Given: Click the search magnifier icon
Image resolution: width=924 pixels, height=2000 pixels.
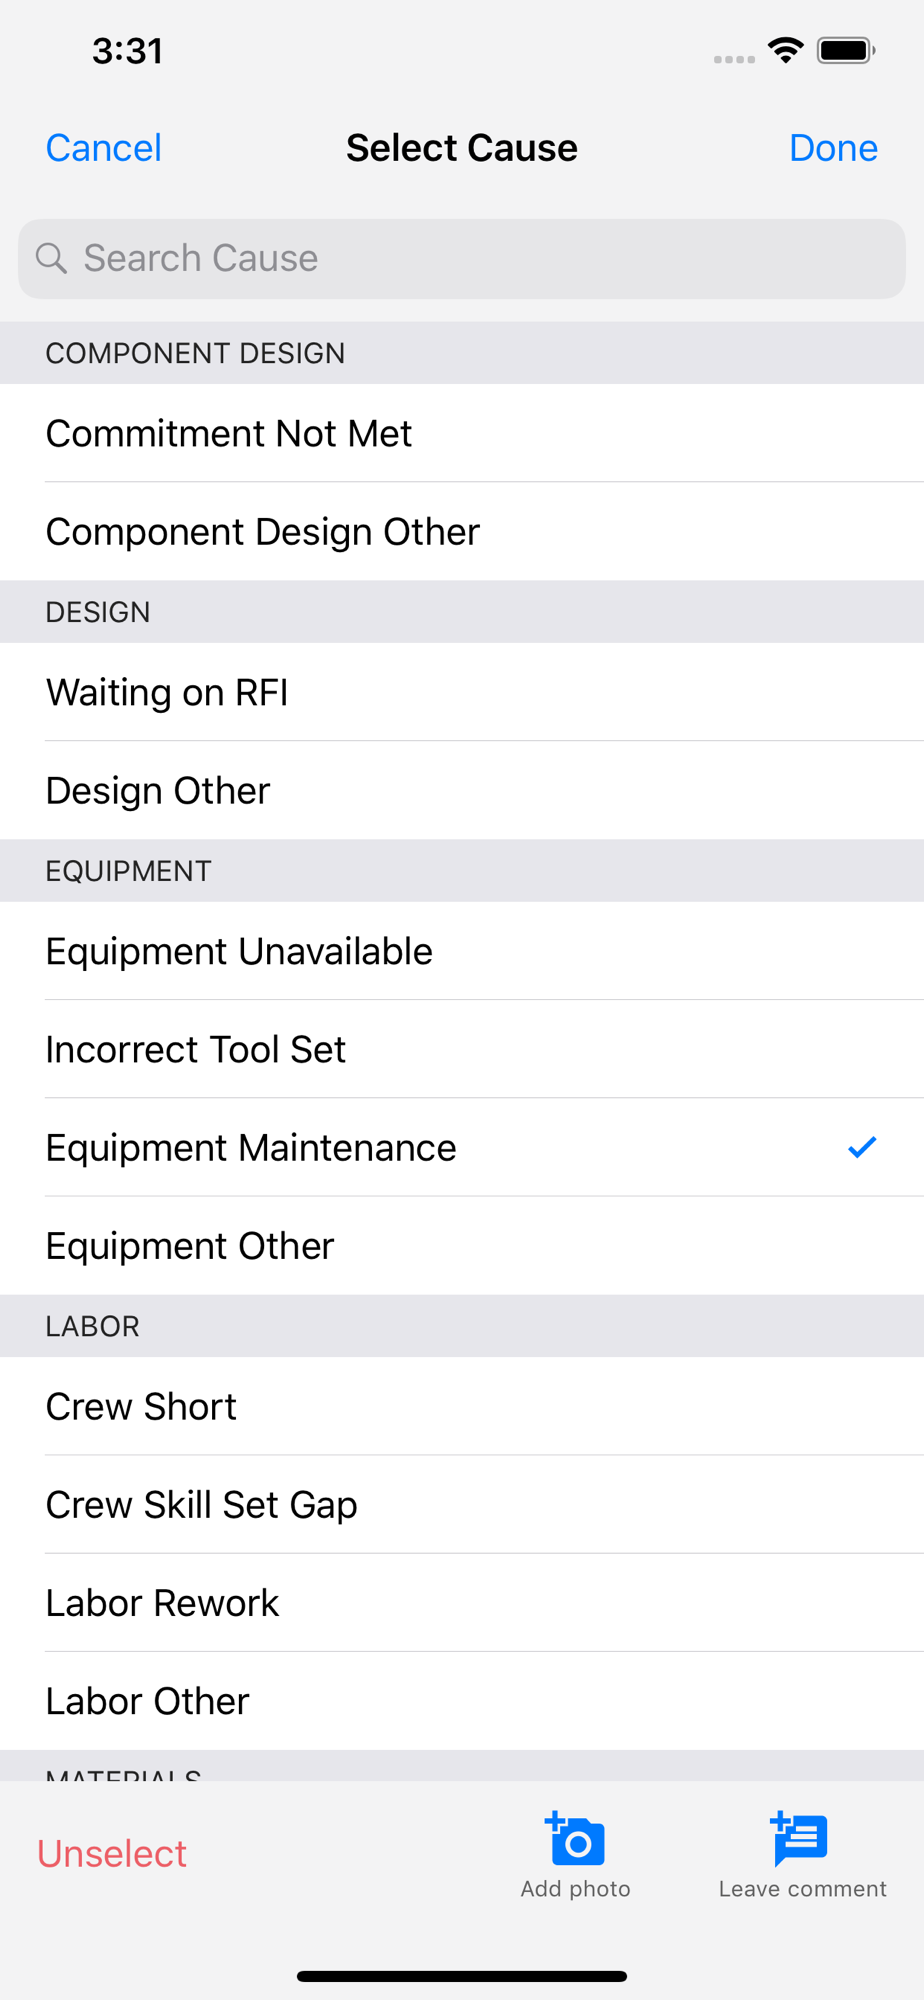Looking at the screenshot, I should click(x=51, y=258).
